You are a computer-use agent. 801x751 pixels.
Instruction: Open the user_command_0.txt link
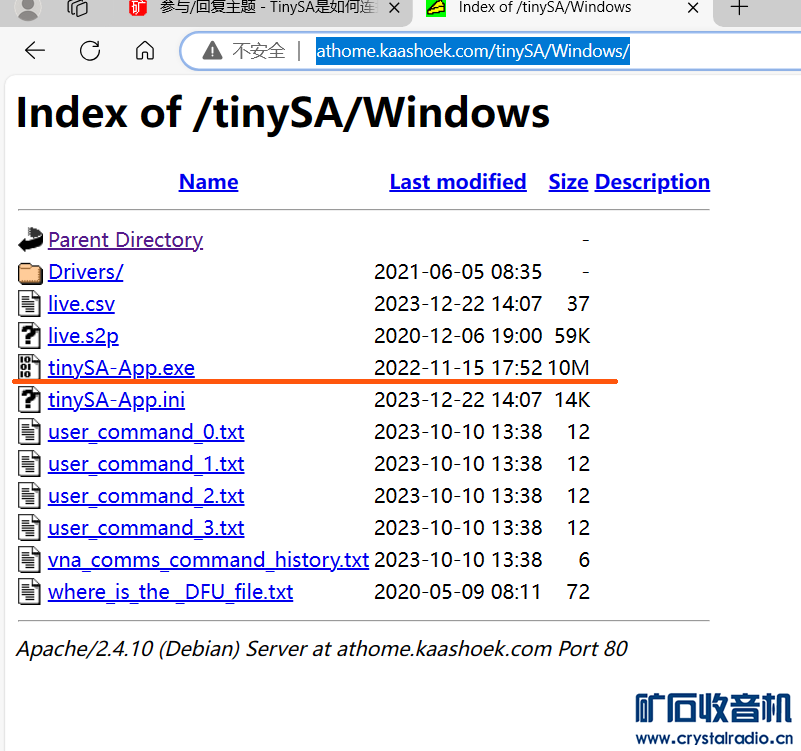146,432
